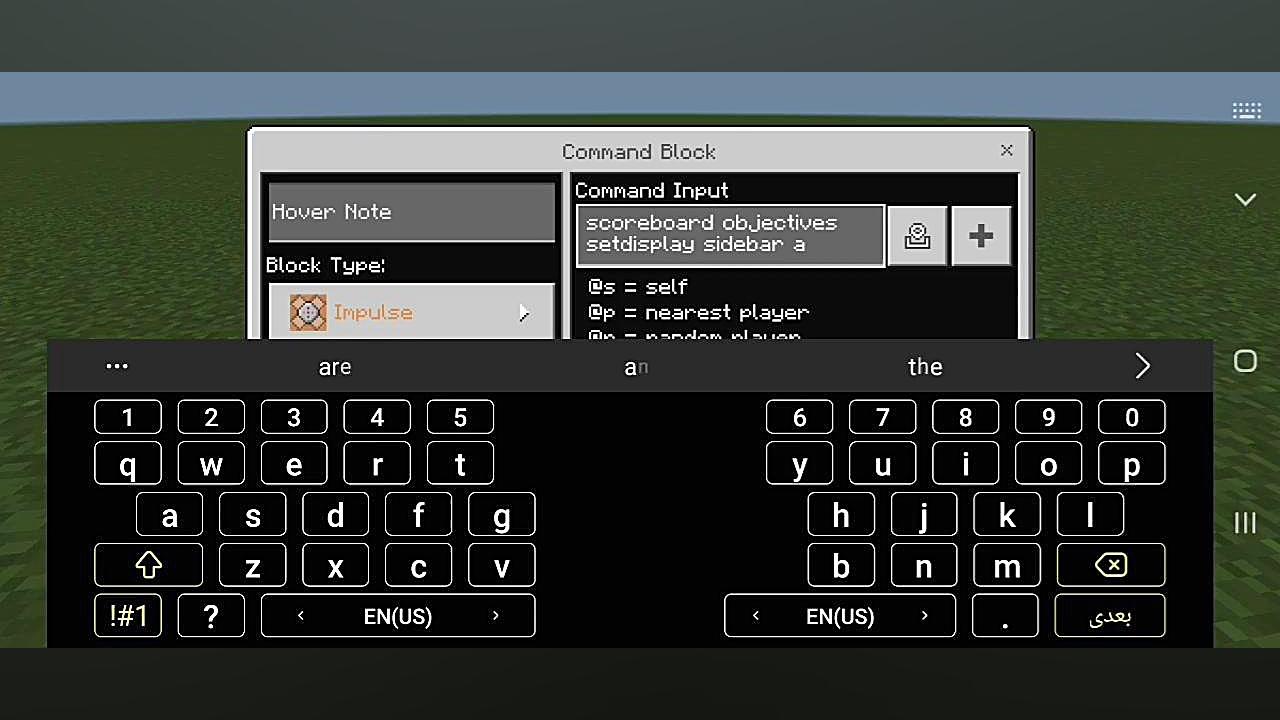The width and height of the screenshot is (1280, 720).
Task: Tap the right EN(US) spacebar
Action: tap(840, 616)
